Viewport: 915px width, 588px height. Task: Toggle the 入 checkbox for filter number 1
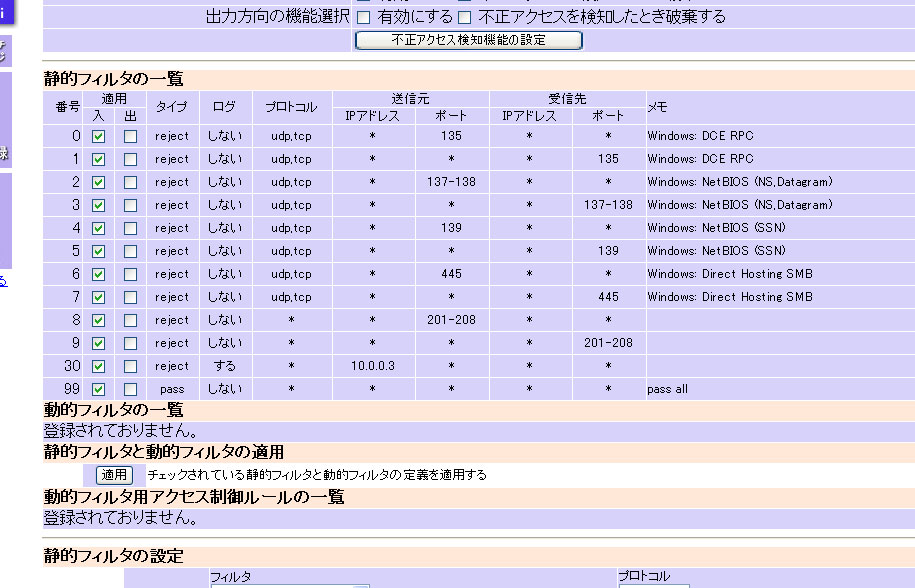[x=99, y=159]
